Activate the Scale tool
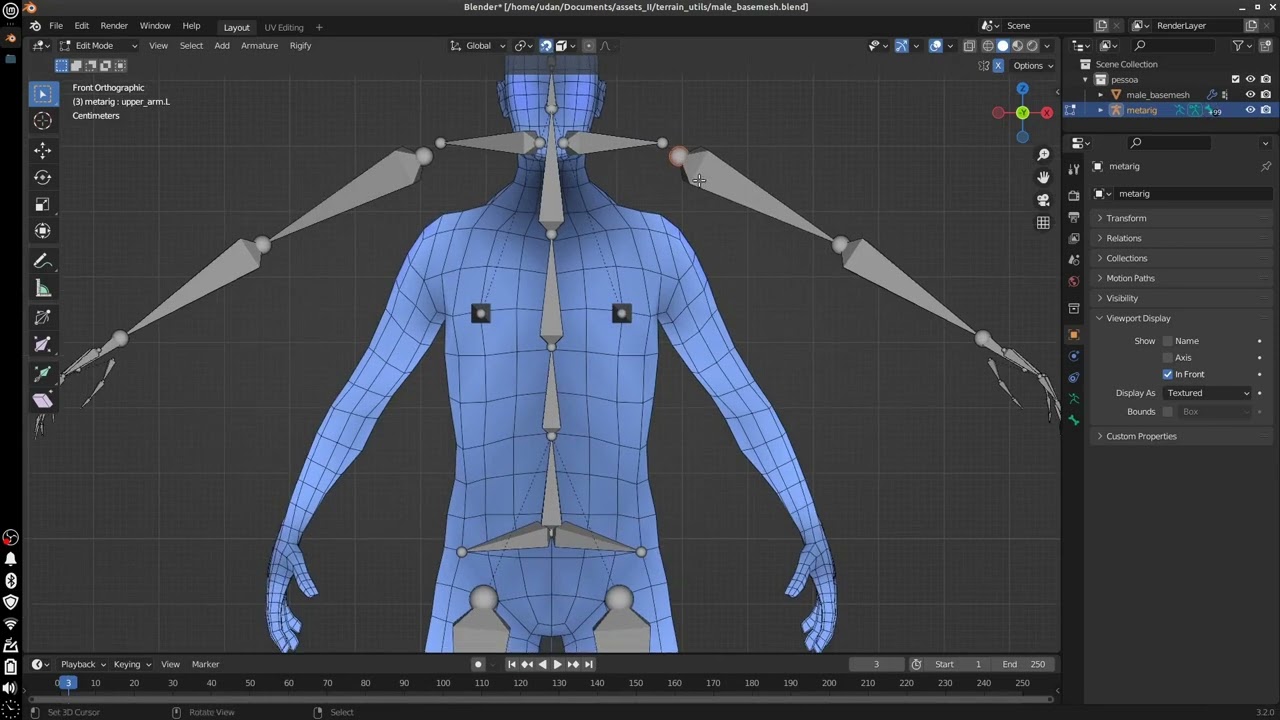Screen dimensions: 1280x720 42,204
